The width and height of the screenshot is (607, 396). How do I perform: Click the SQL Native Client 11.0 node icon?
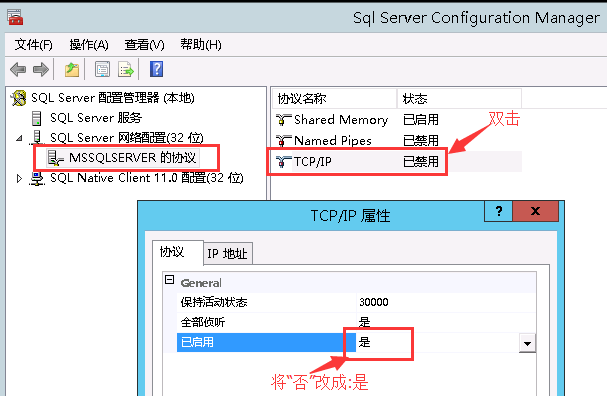[x=37, y=178]
